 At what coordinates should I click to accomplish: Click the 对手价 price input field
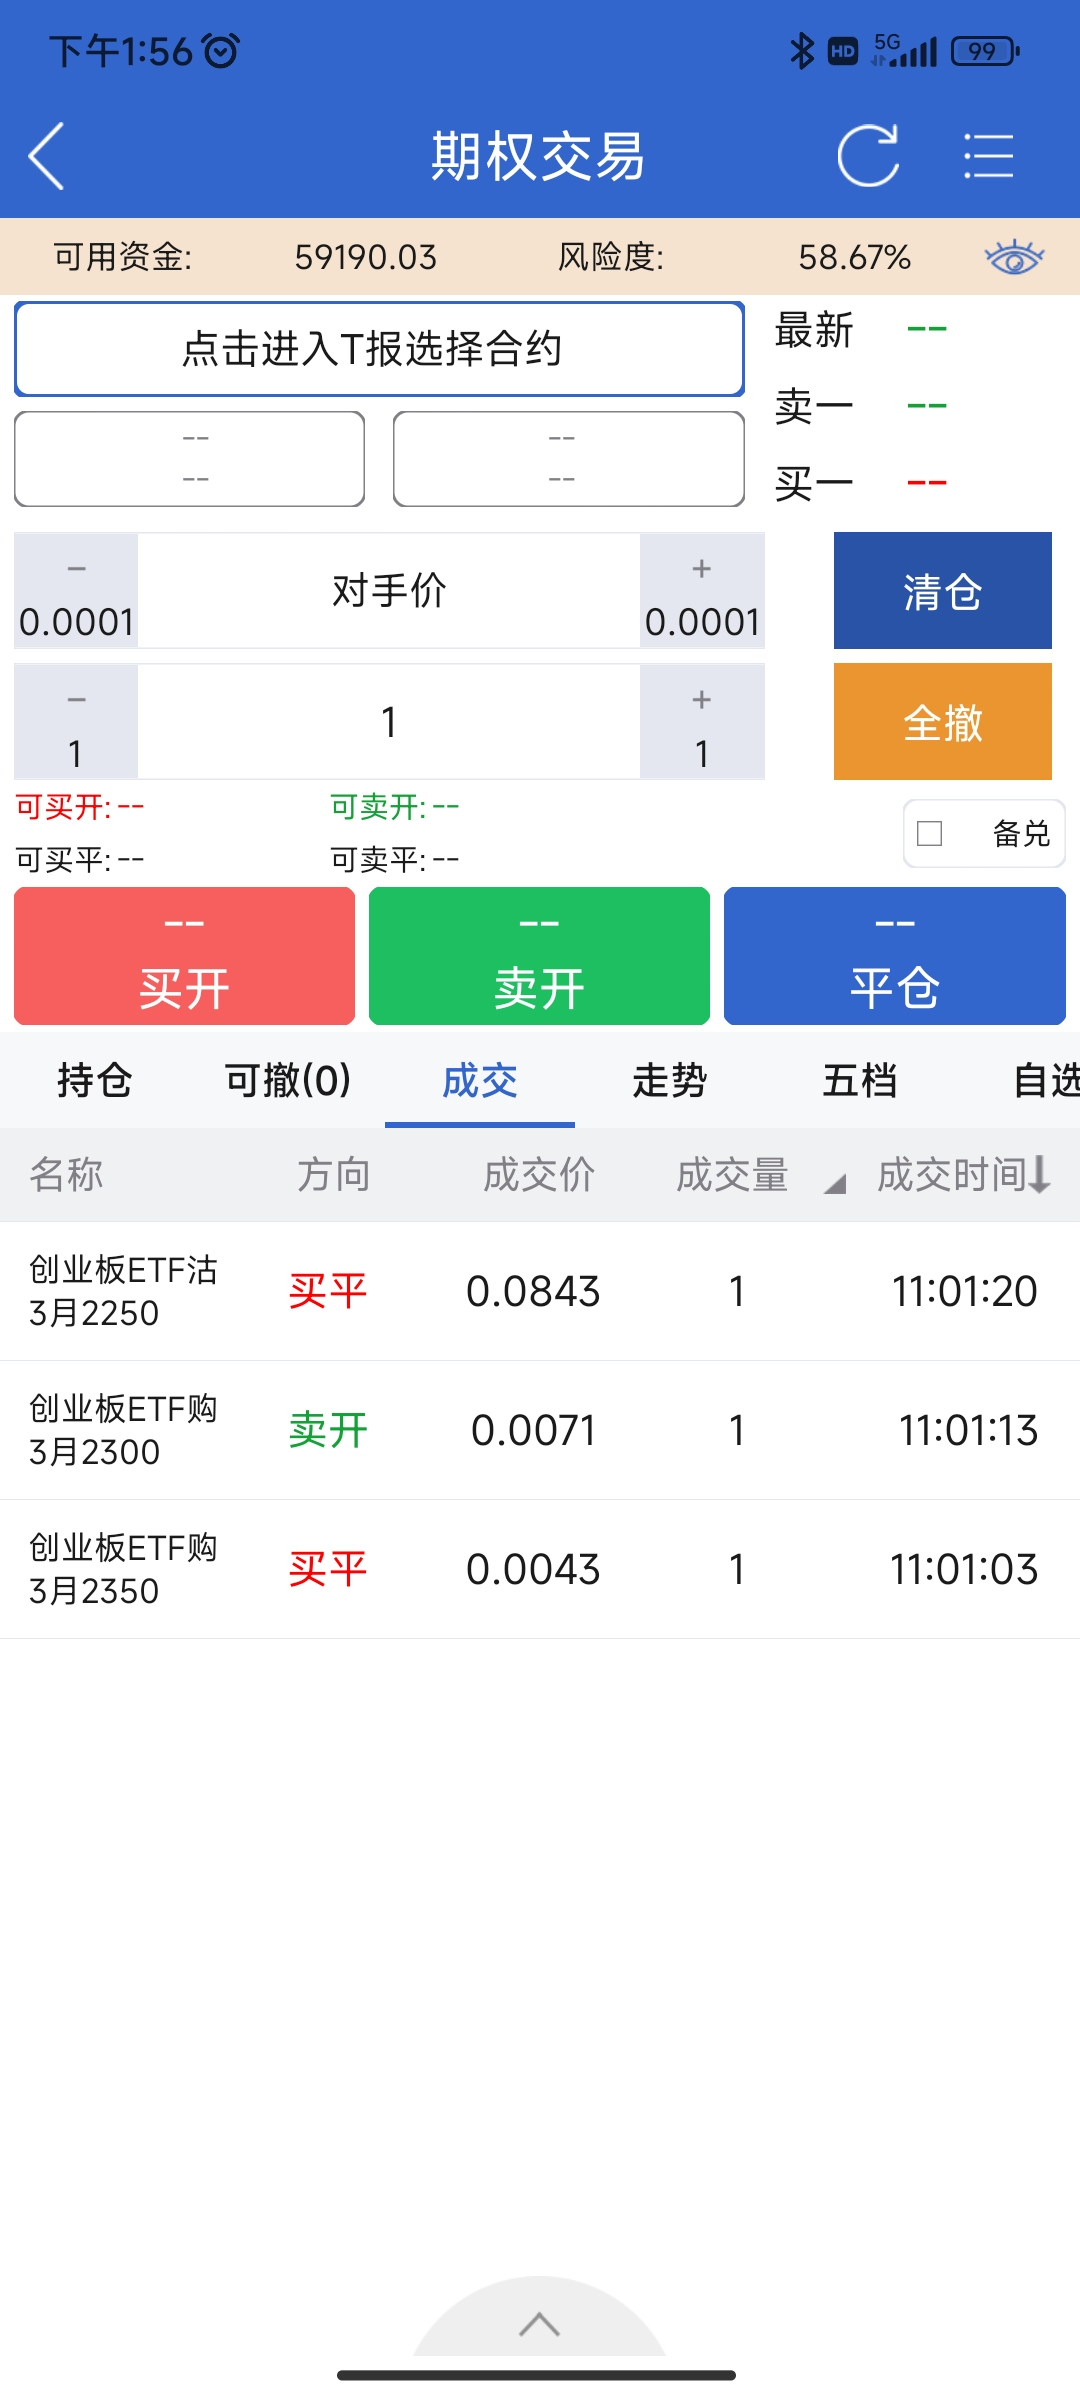[389, 591]
